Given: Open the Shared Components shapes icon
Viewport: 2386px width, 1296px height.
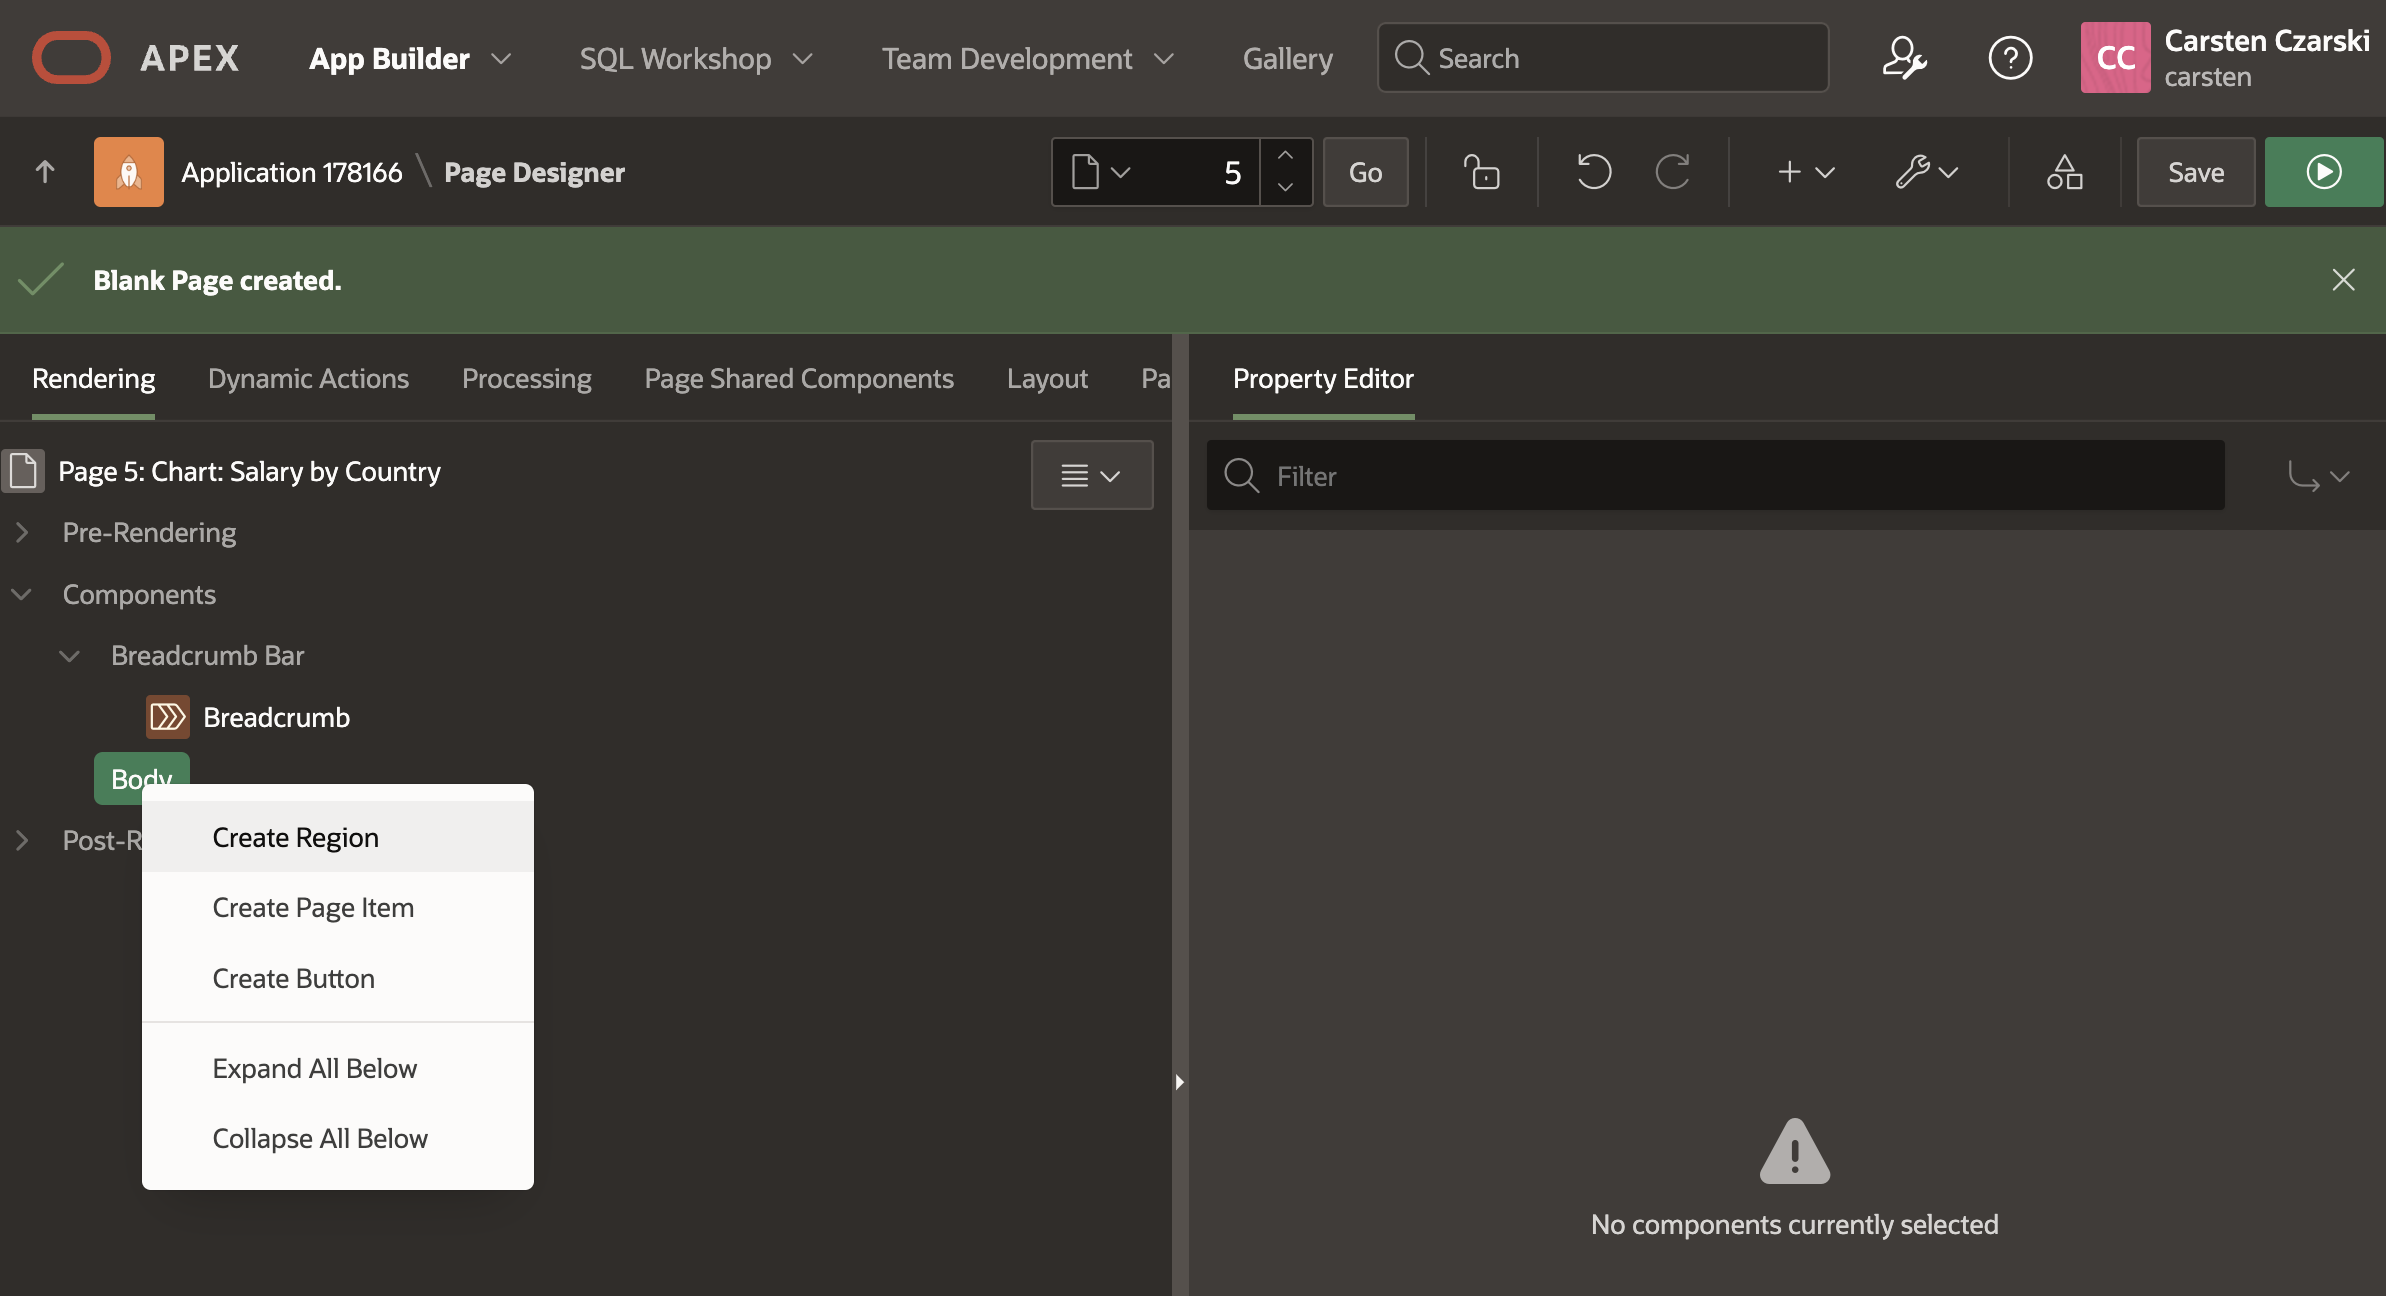Looking at the screenshot, I should [2064, 172].
